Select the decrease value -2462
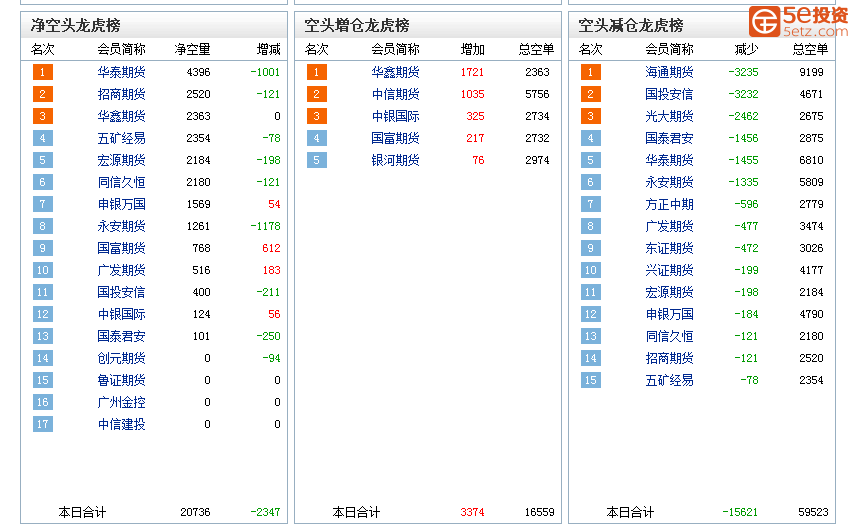Screen dimensions: 856x529 coord(744,116)
